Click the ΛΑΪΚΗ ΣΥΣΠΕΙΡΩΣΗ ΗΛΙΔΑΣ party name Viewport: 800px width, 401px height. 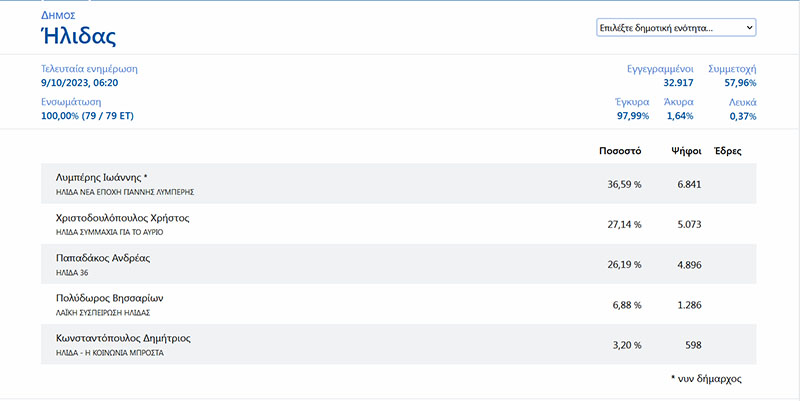(x=110, y=312)
